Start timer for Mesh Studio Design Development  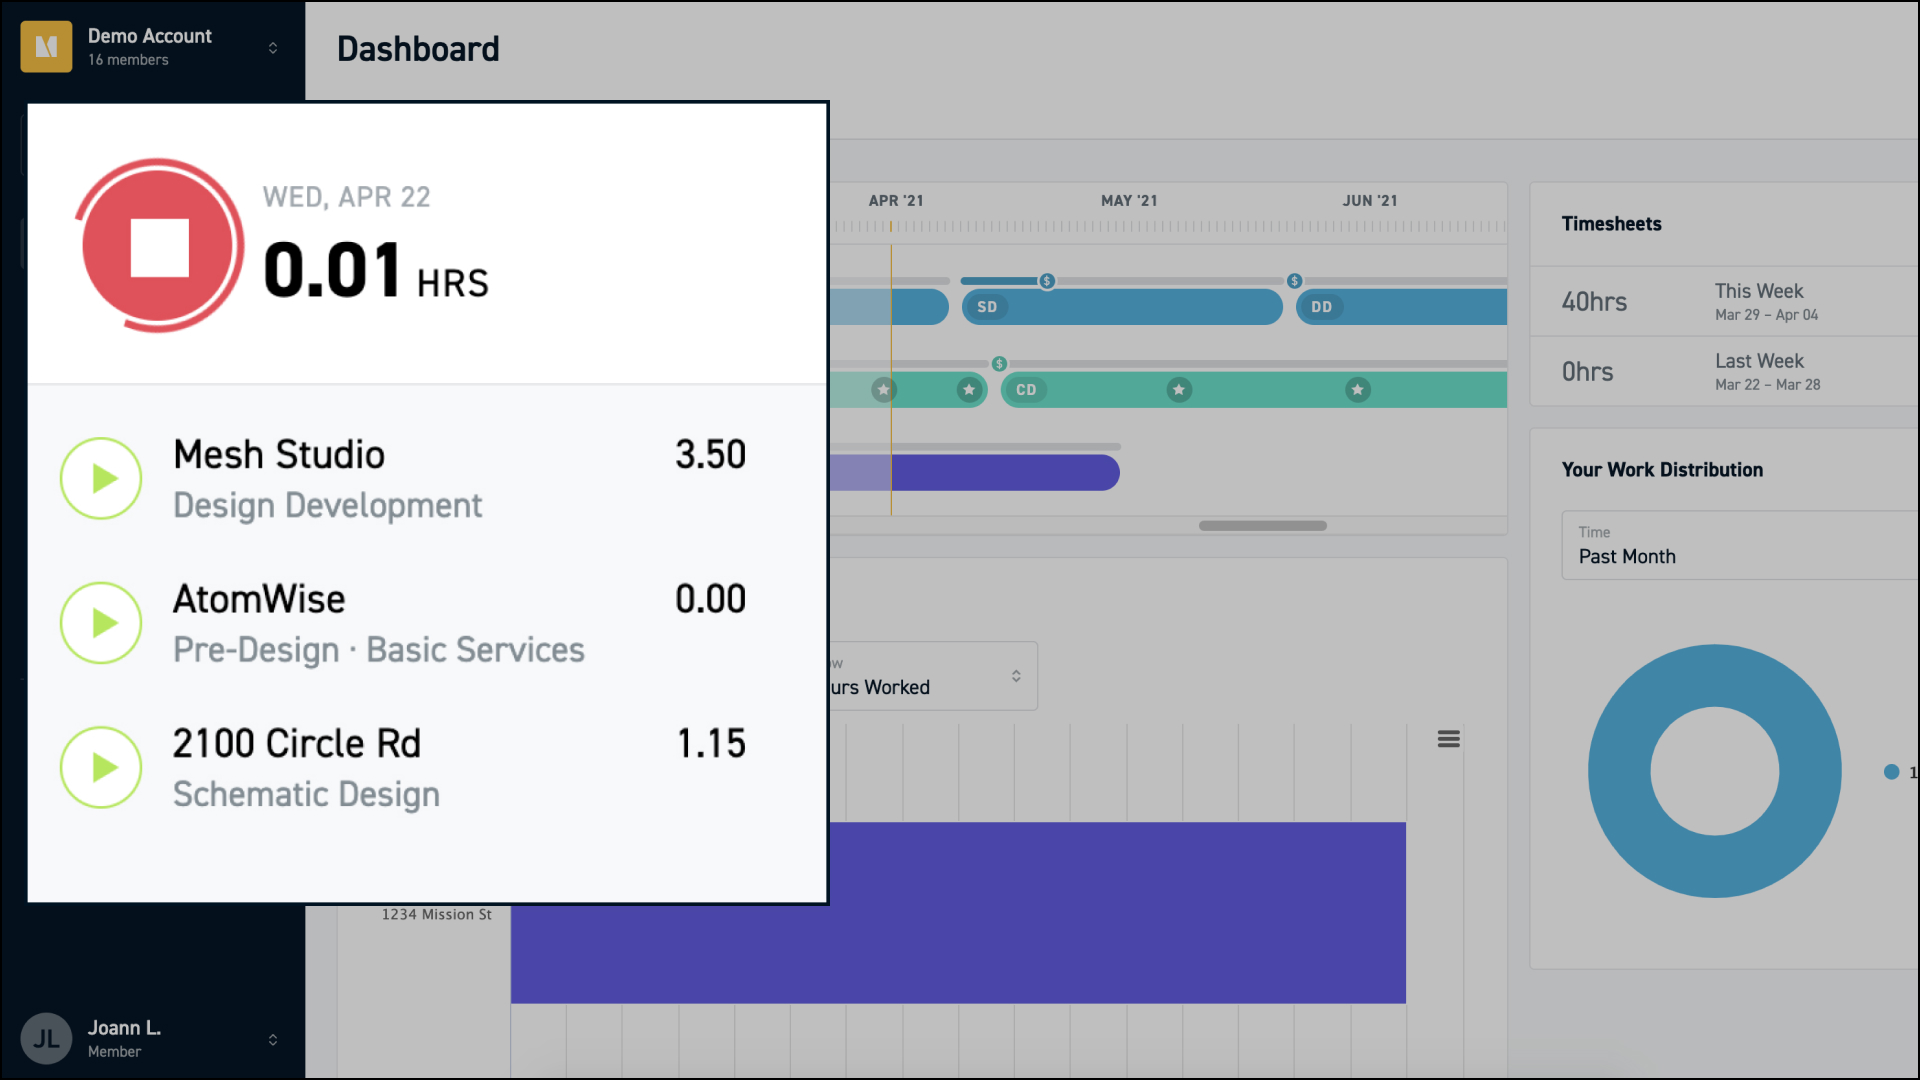click(x=101, y=479)
